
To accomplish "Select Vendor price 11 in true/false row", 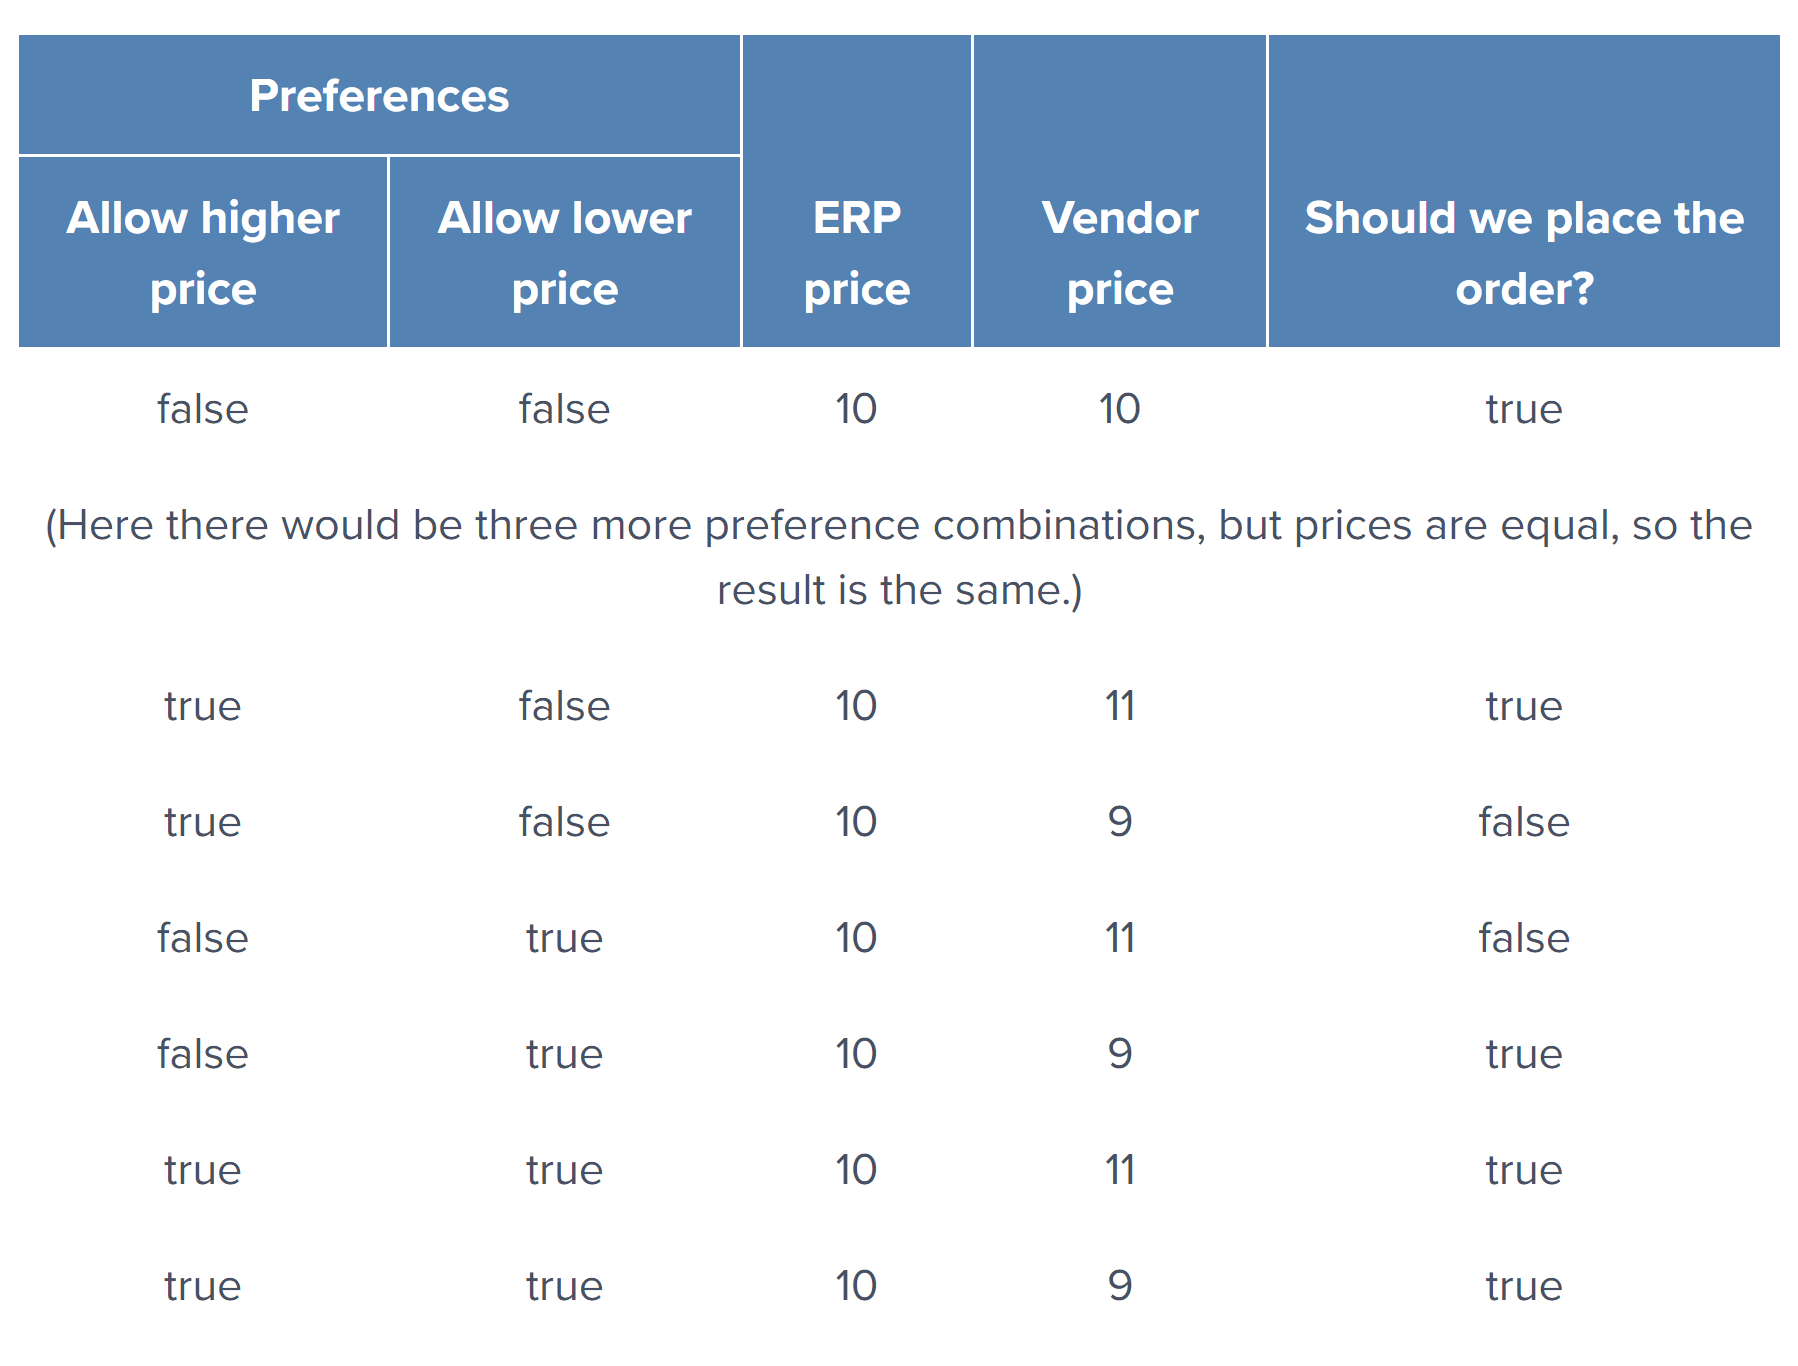I will 1120,706.
